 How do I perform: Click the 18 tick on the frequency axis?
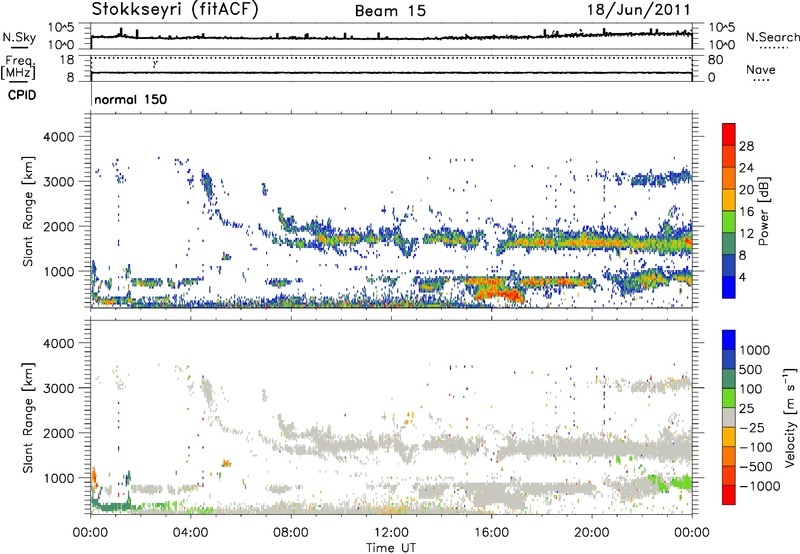click(67, 59)
